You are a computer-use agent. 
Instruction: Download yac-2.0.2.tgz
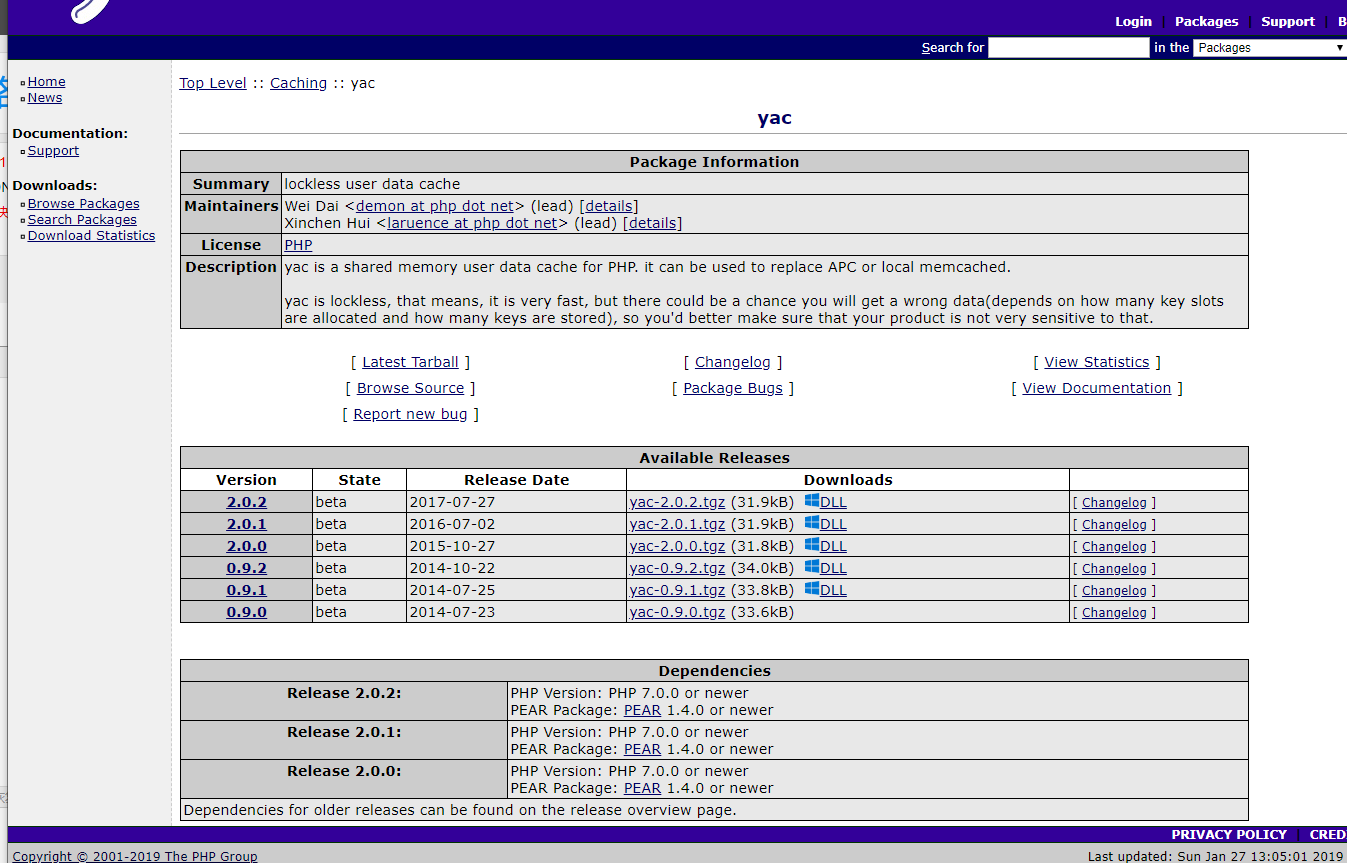point(677,502)
